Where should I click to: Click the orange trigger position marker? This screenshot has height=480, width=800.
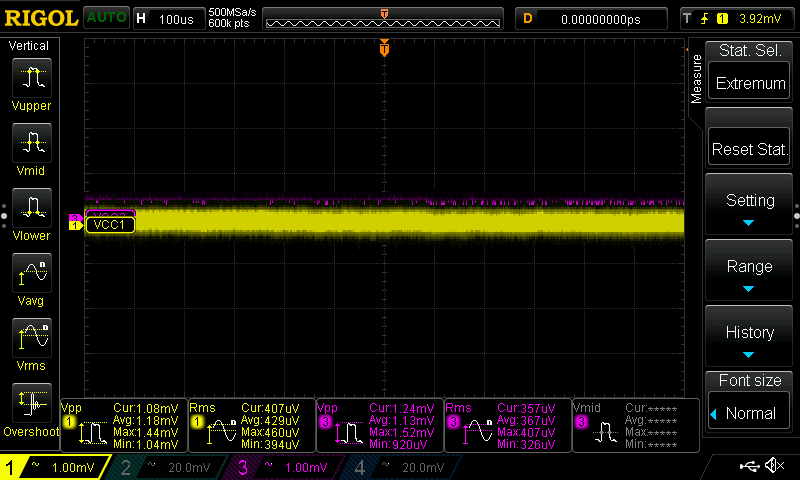384,48
